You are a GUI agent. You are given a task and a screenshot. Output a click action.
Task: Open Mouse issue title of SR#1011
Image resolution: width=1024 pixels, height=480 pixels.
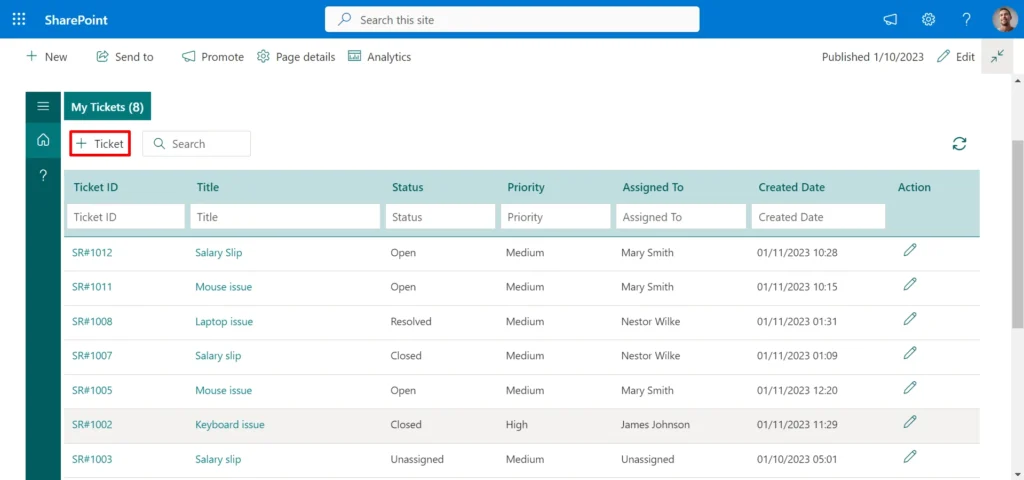(223, 287)
